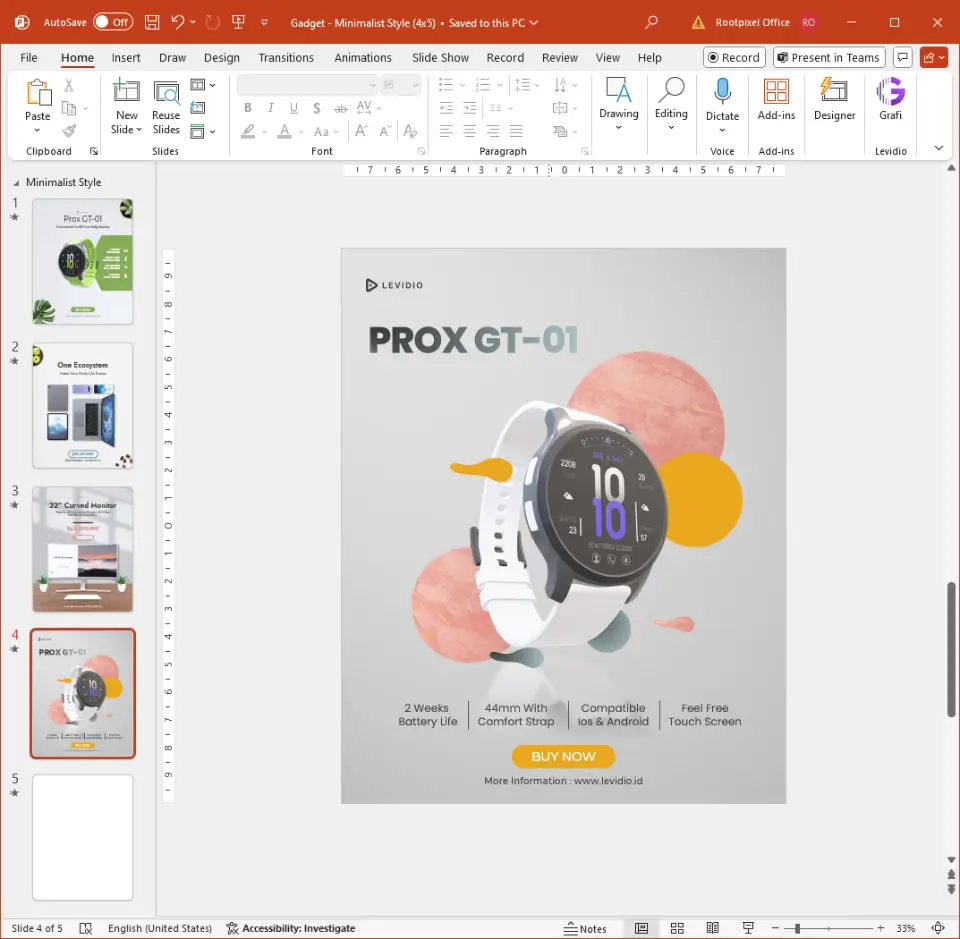960x939 pixels.
Task: Switch to the Design tab
Action: click(222, 58)
